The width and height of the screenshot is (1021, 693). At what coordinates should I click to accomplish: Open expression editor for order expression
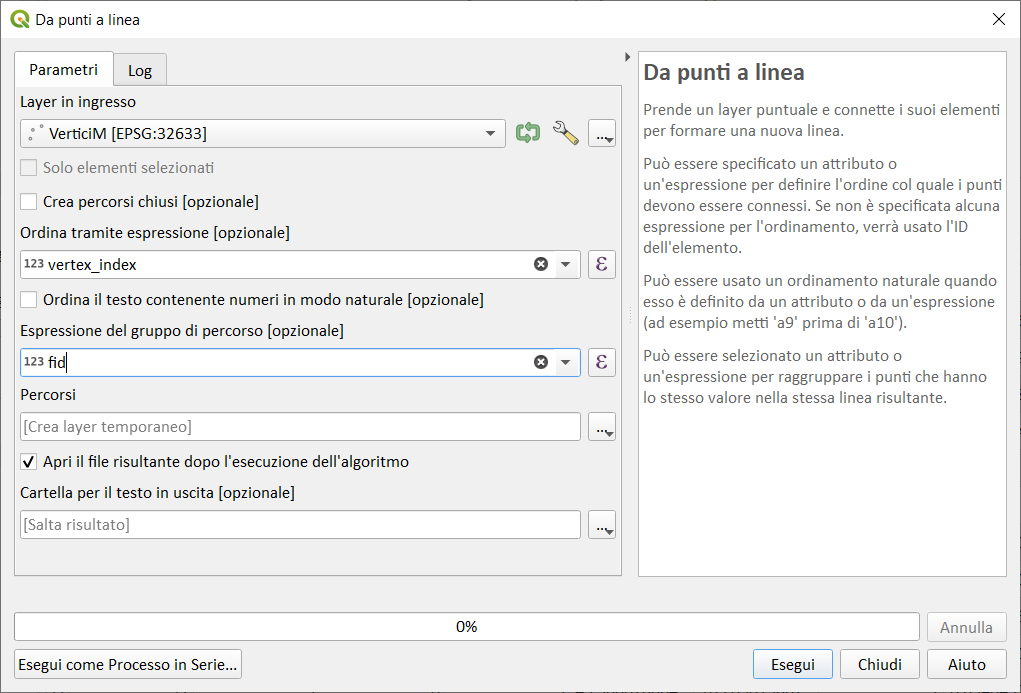(602, 264)
